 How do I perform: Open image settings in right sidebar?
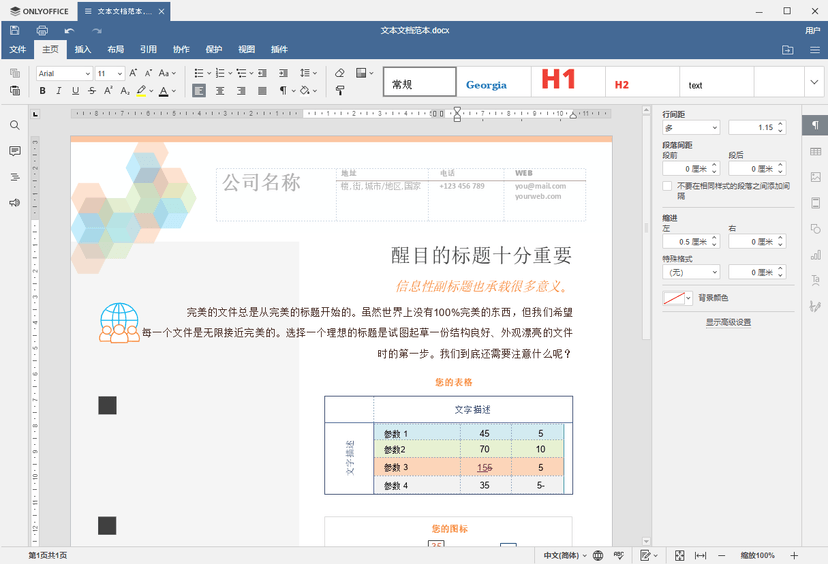(x=815, y=177)
